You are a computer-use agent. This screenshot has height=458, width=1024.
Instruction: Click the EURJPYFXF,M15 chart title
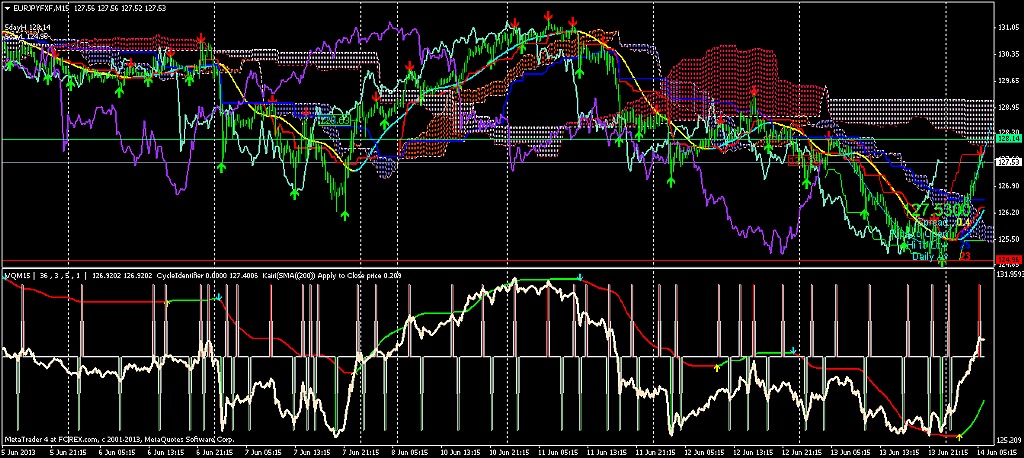tap(42, 8)
